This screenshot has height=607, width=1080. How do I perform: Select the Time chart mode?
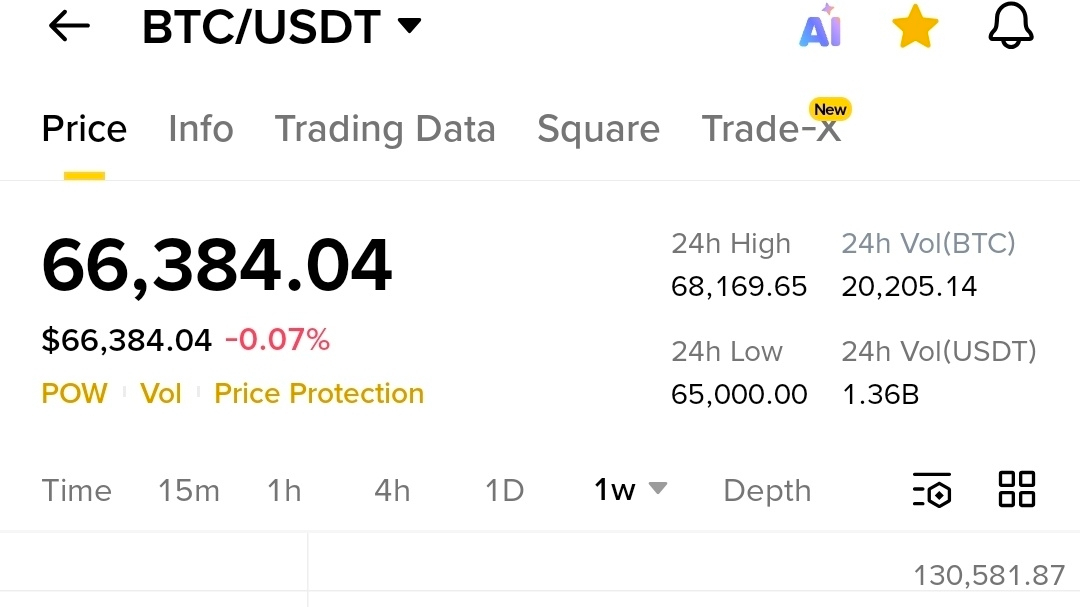[76, 491]
